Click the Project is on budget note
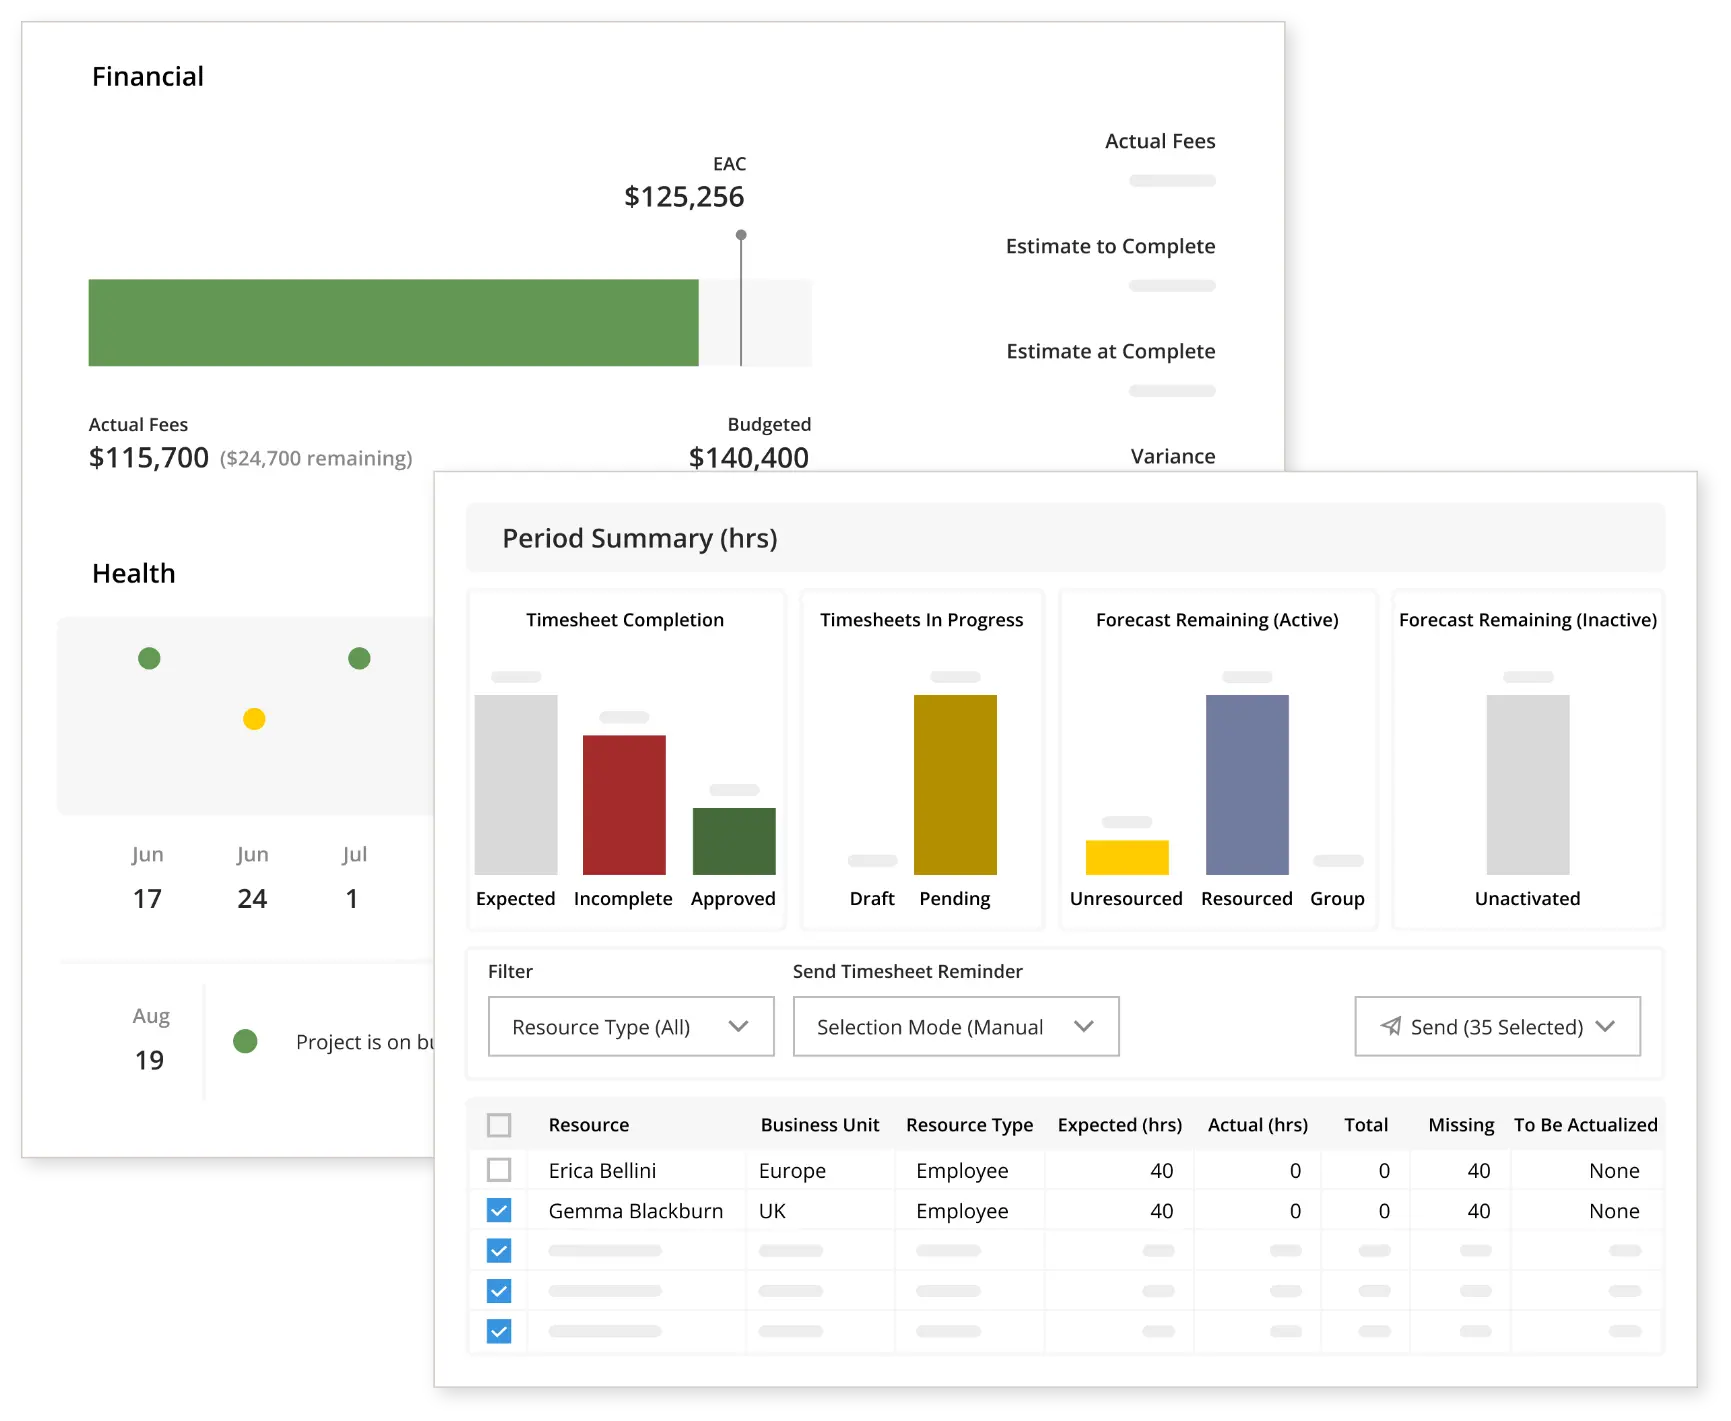This screenshot has height=1421, width=1731. 365,1042
